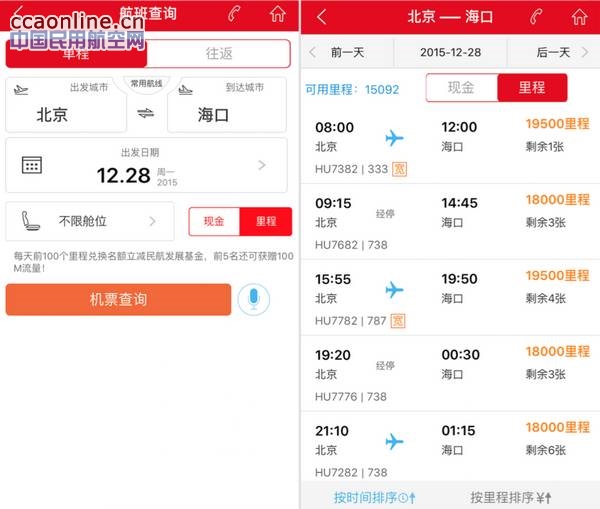Image resolution: width=600 pixels, height=509 pixels.
Task: Tap 18000里程 price of the 19:20 flight
Action: coord(558,351)
